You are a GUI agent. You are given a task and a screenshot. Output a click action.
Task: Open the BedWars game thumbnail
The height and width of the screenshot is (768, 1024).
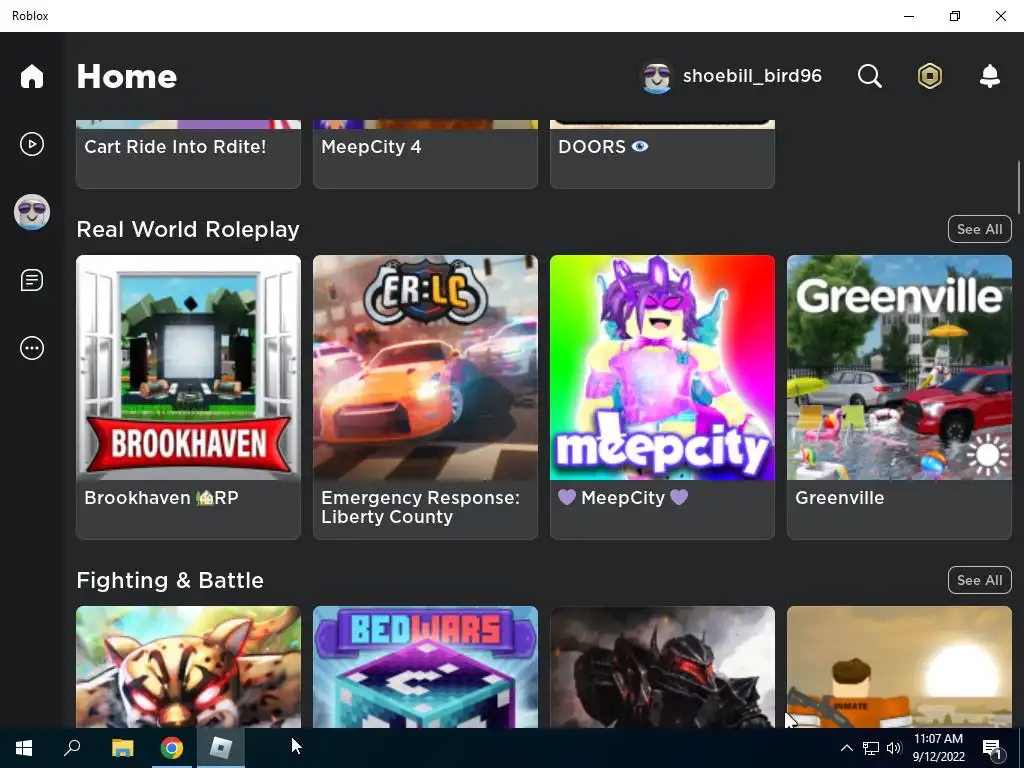point(425,667)
